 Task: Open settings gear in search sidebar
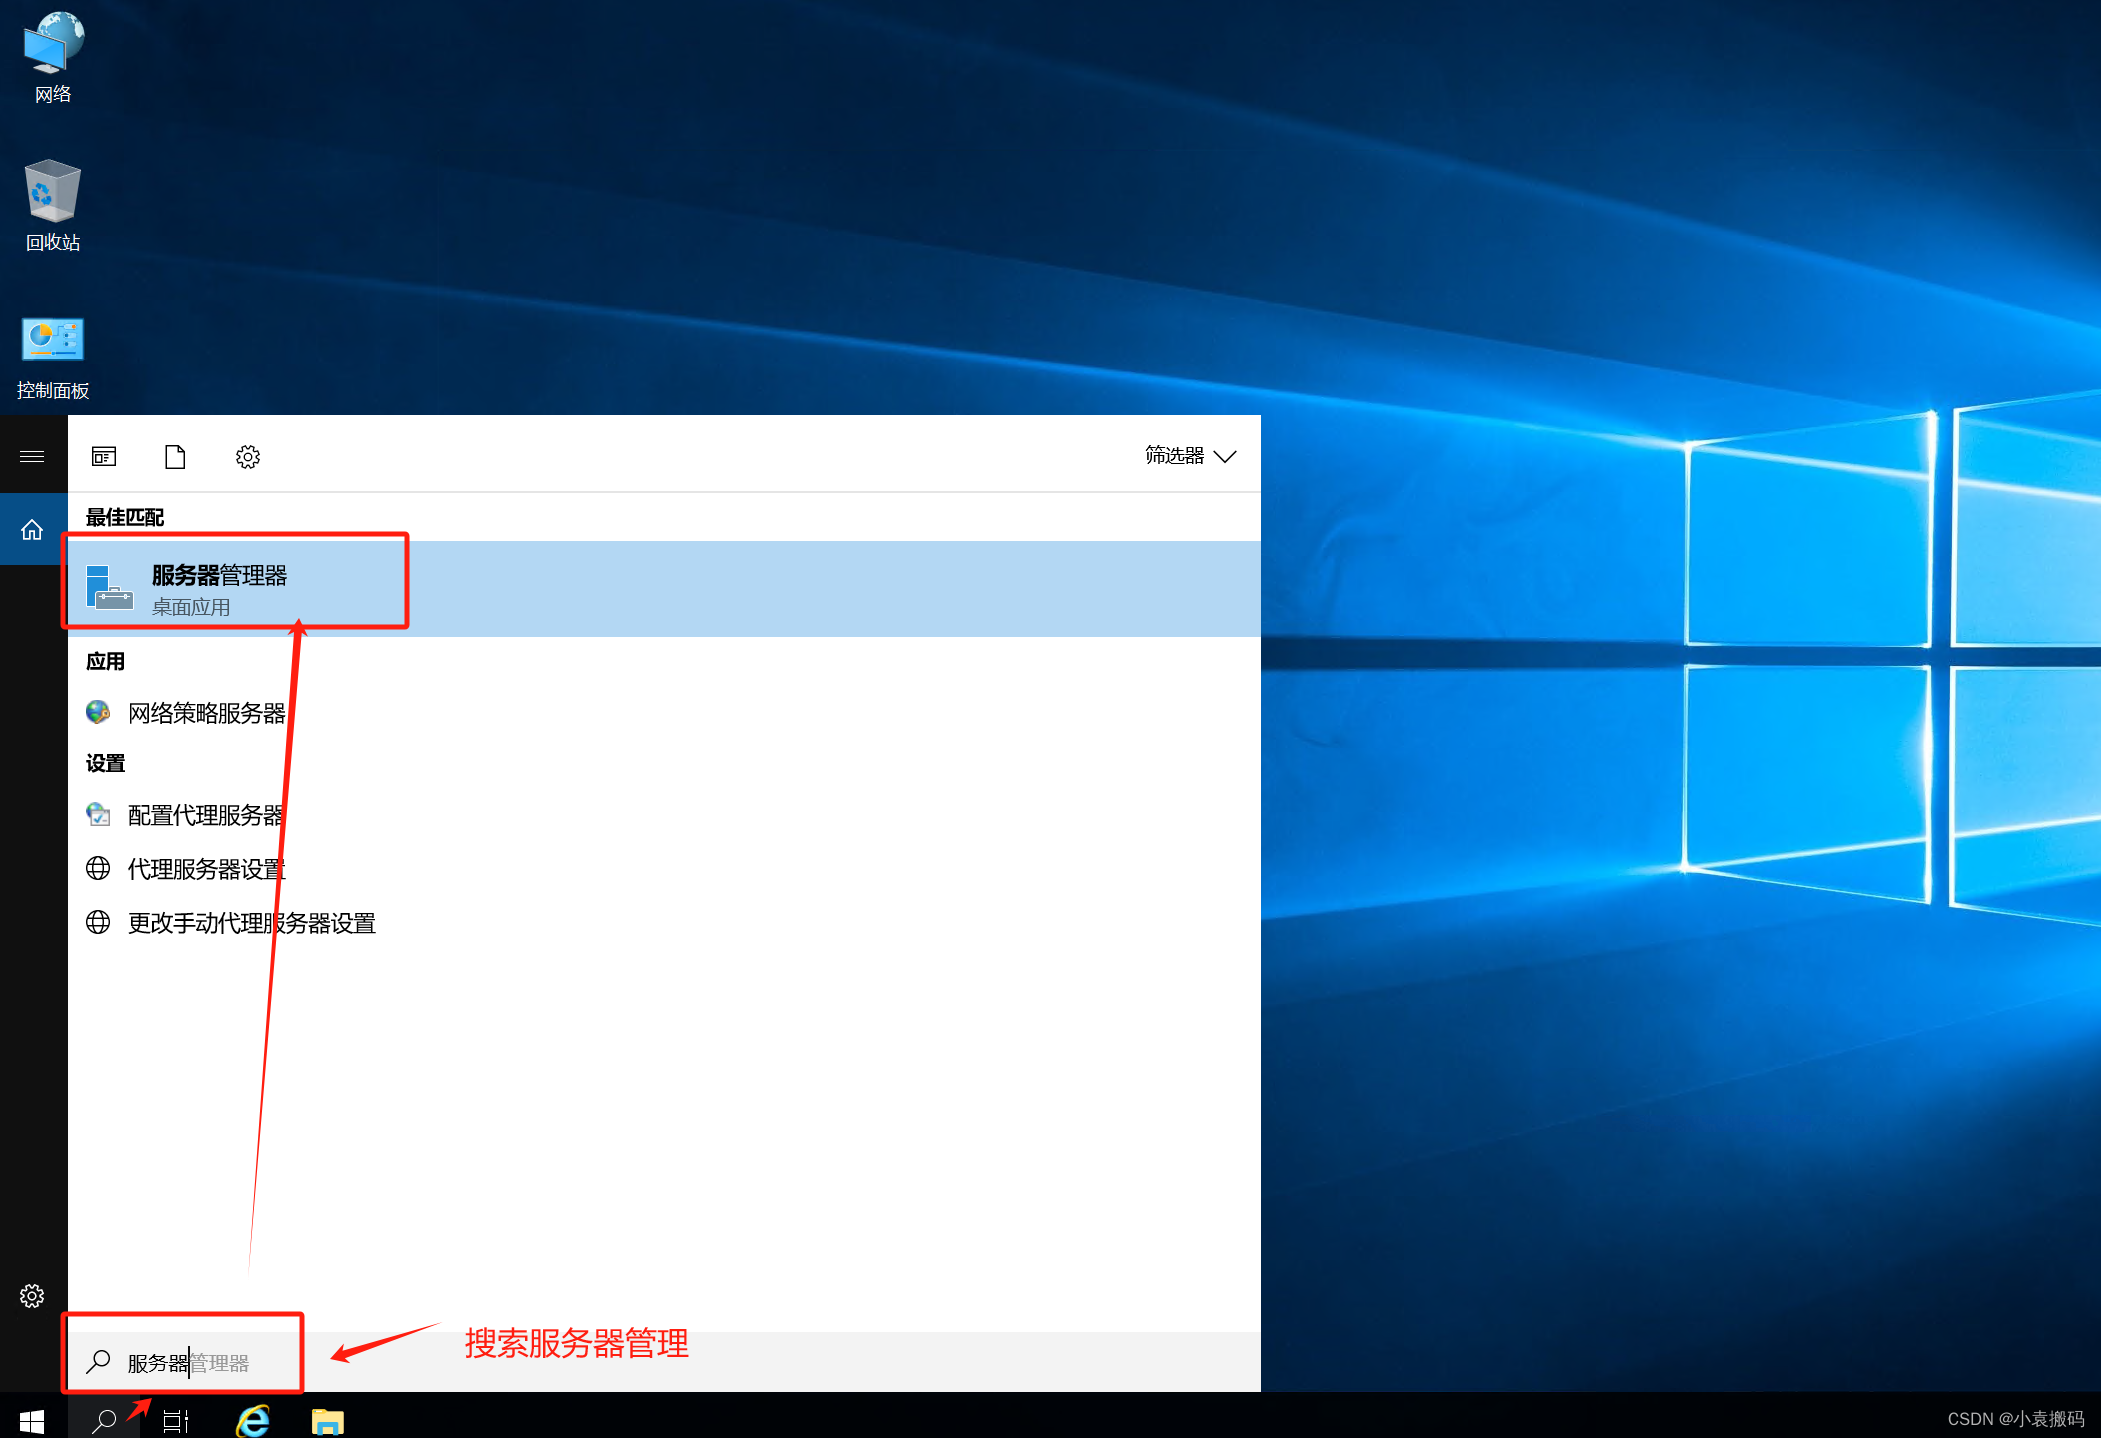[x=32, y=1296]
